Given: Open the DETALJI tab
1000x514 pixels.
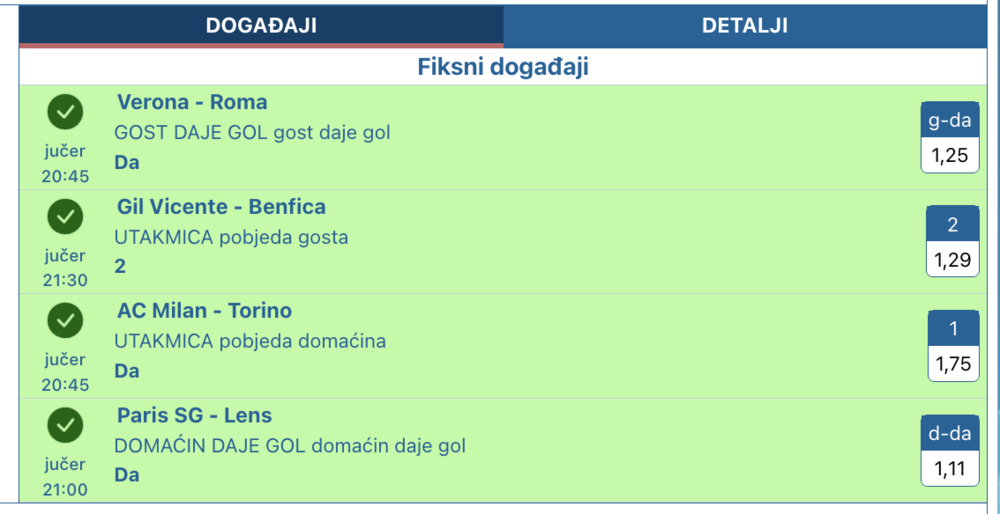Looking at the screenshot, I should click(745, 26).
